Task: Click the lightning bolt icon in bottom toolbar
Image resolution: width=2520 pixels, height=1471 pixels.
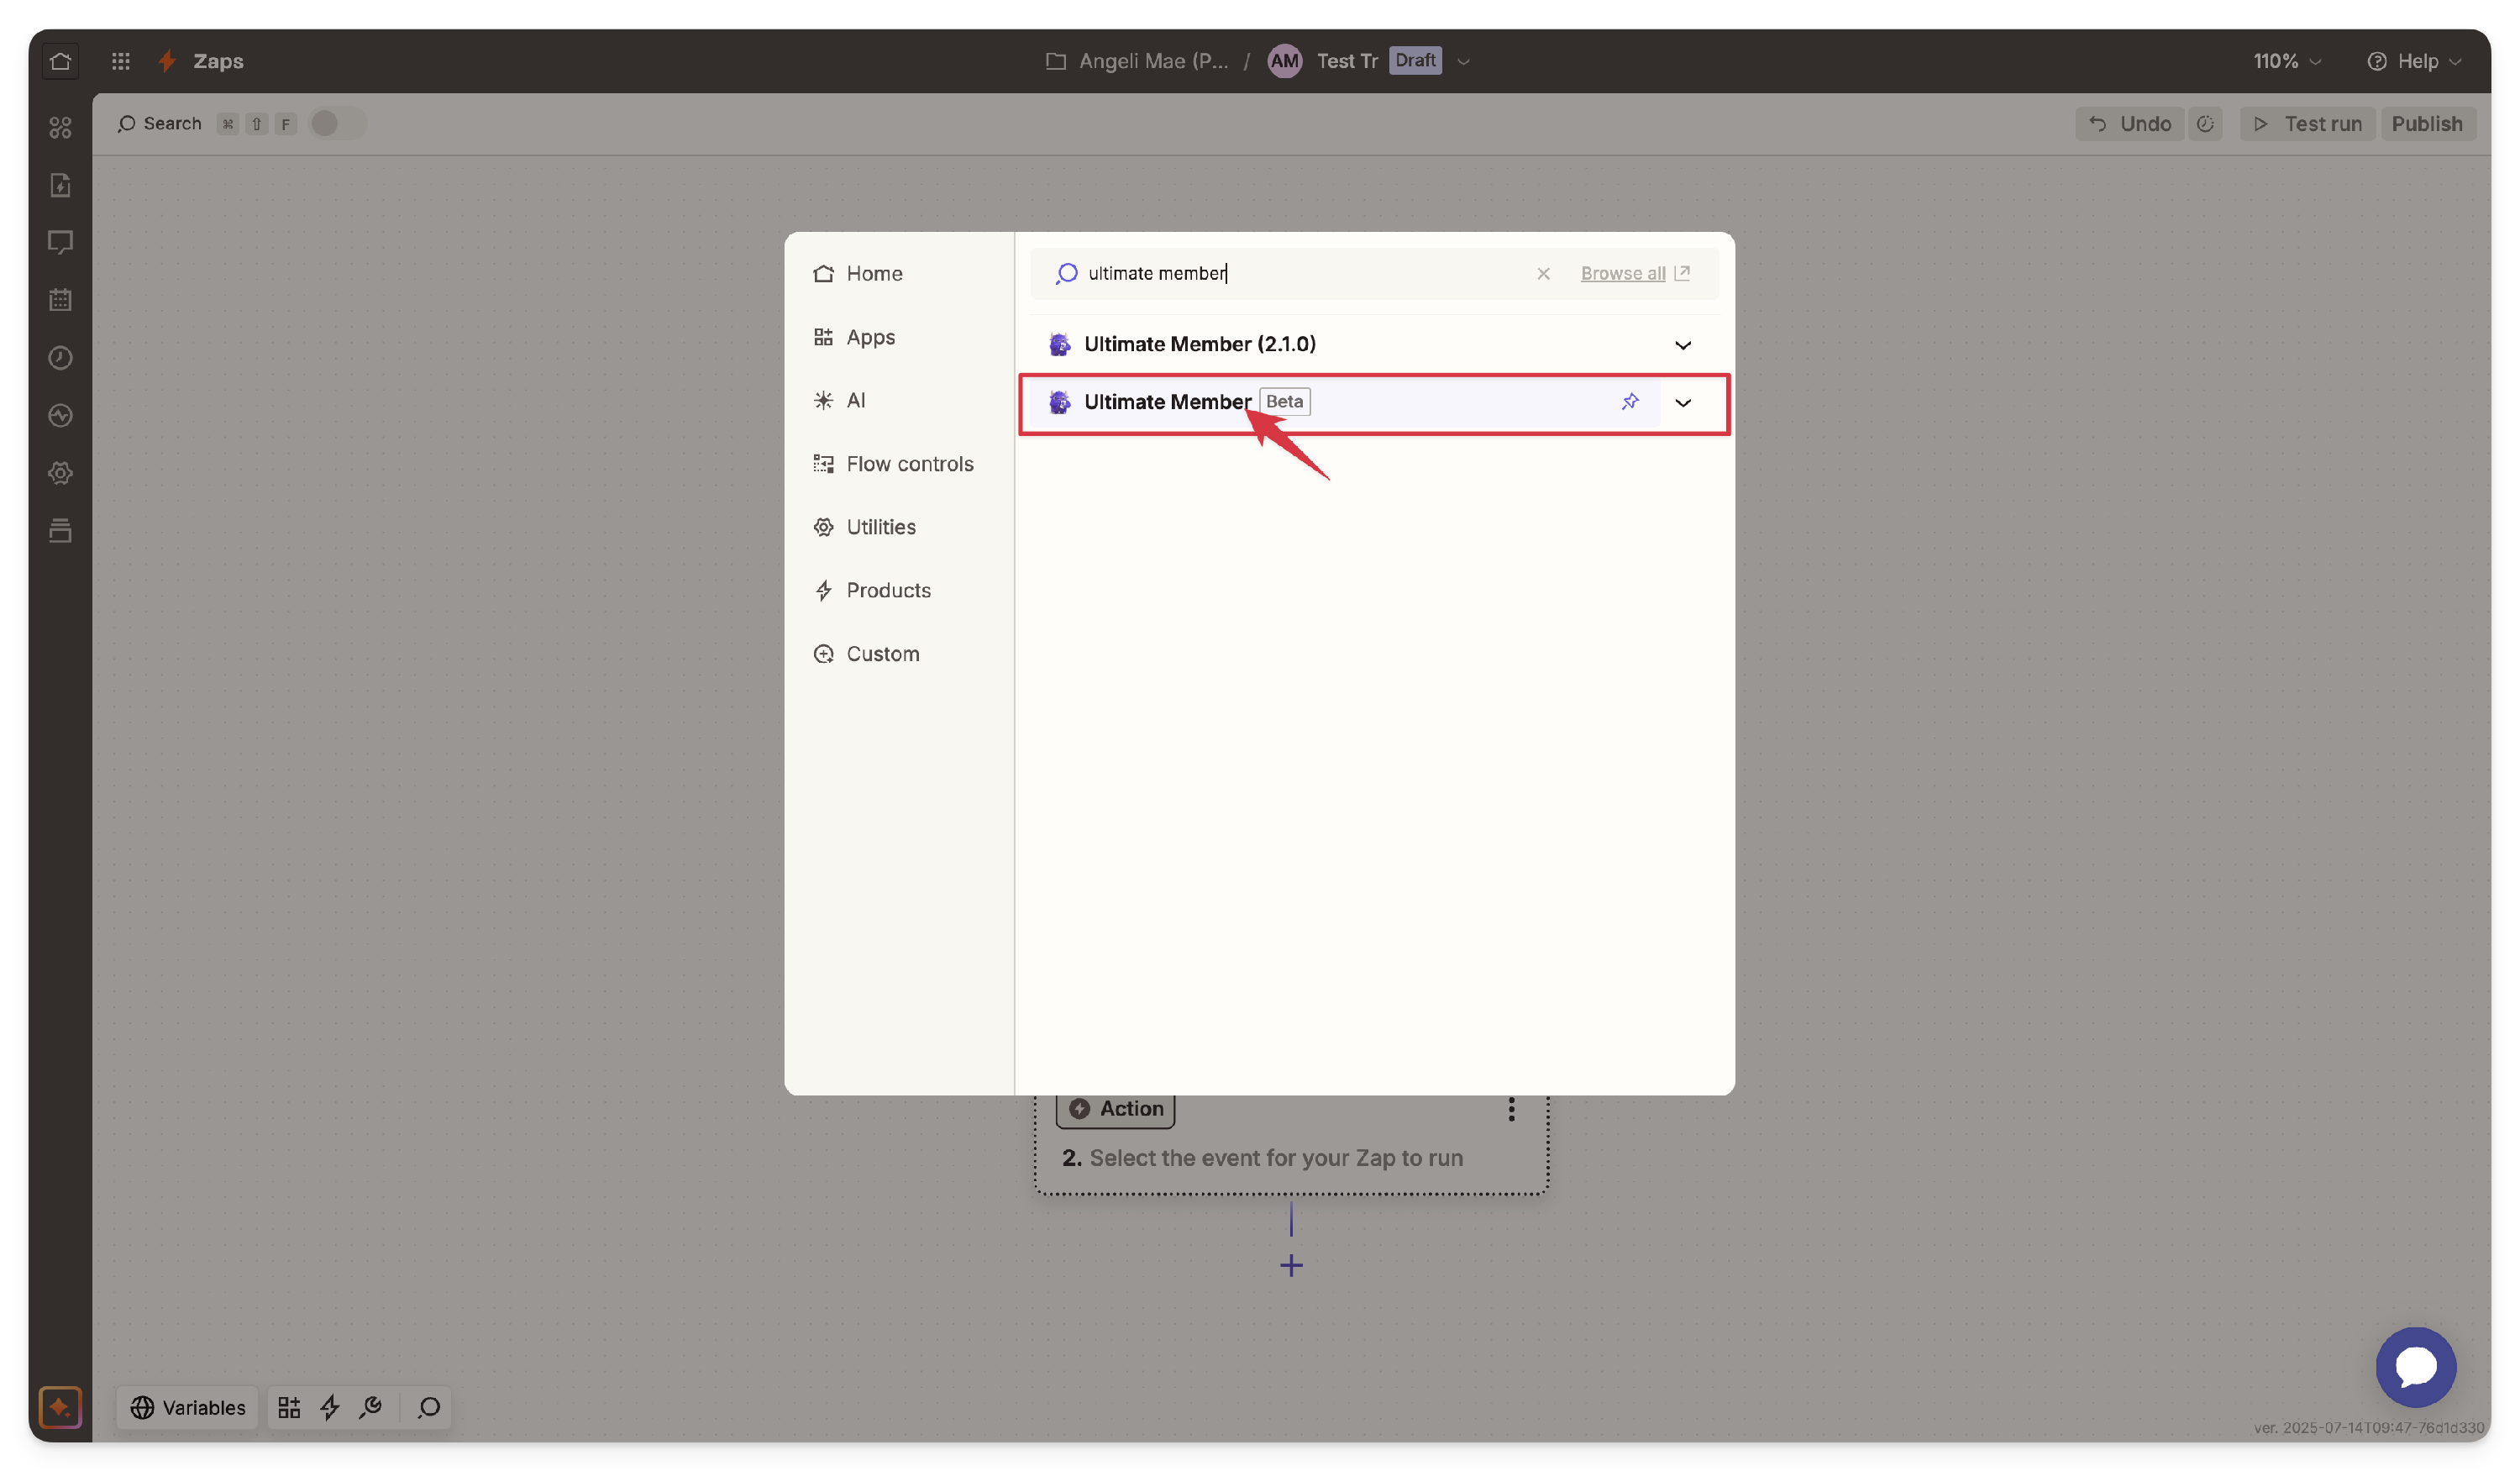Action: (x=330, y=1407)
